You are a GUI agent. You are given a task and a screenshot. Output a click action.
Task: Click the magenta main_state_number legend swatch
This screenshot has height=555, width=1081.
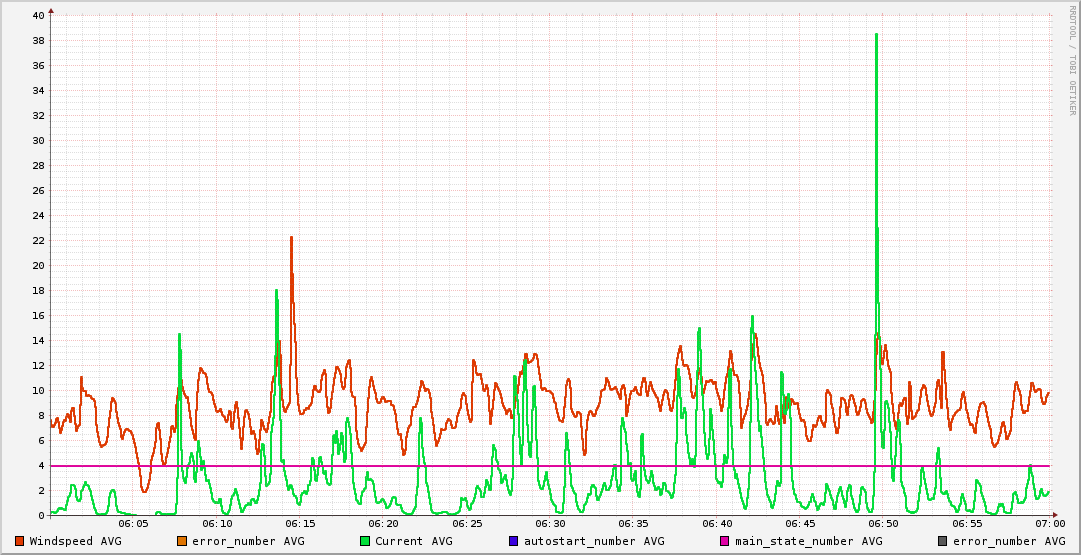(x=725, y=541)
